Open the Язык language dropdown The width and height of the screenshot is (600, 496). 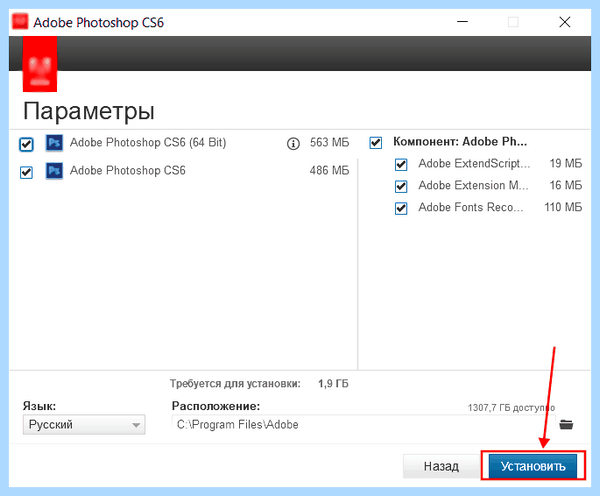click(84, 424)
